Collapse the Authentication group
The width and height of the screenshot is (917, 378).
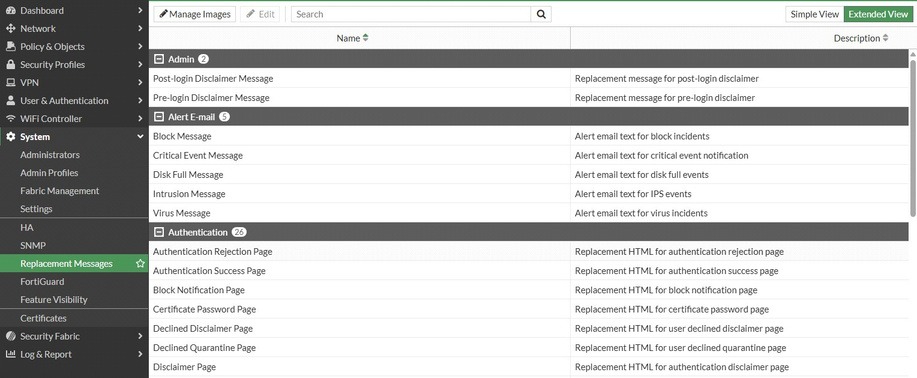click(x=158, y=232)
